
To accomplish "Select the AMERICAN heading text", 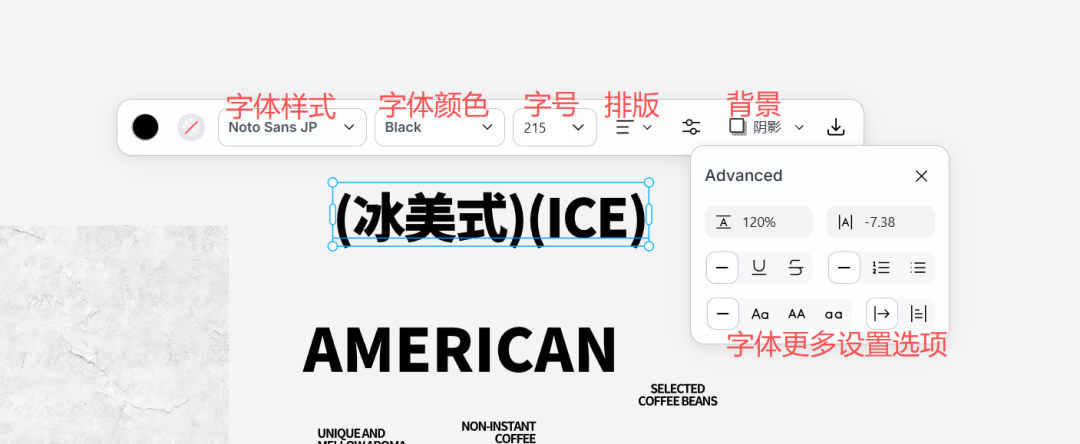I will point(459,349).
